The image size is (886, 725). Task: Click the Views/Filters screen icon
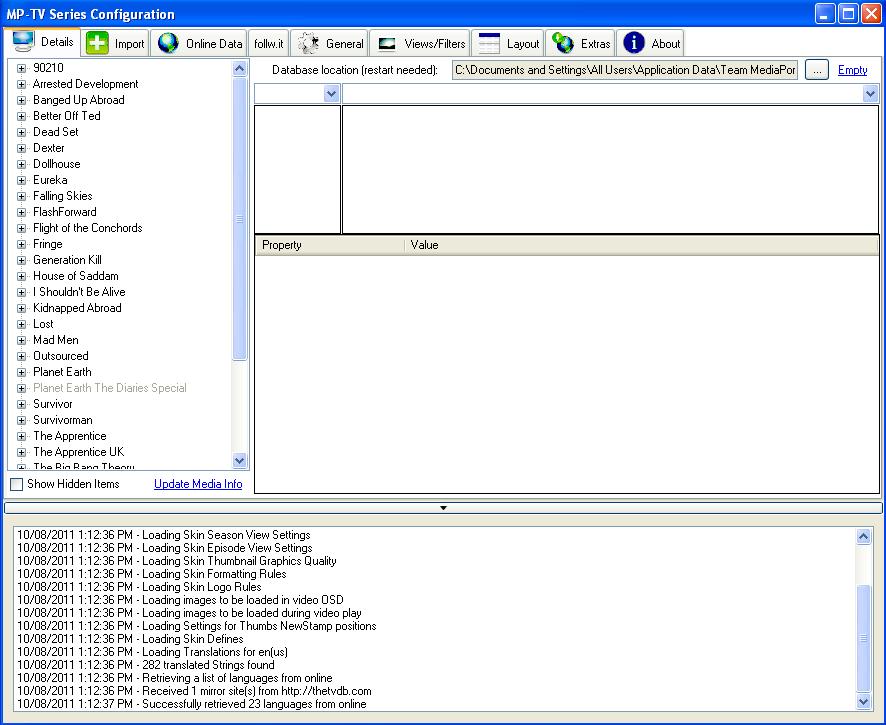(x=387, y=44)
